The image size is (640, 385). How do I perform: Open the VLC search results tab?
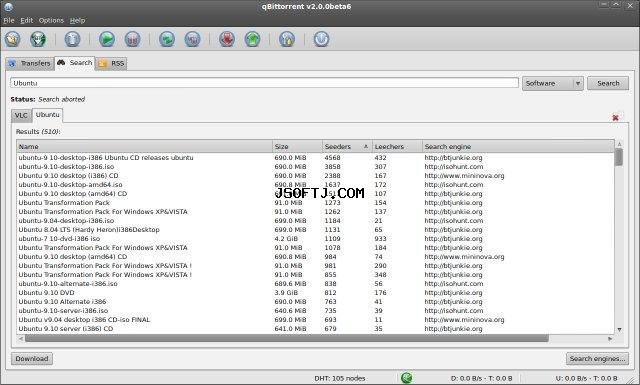[21, 115]
